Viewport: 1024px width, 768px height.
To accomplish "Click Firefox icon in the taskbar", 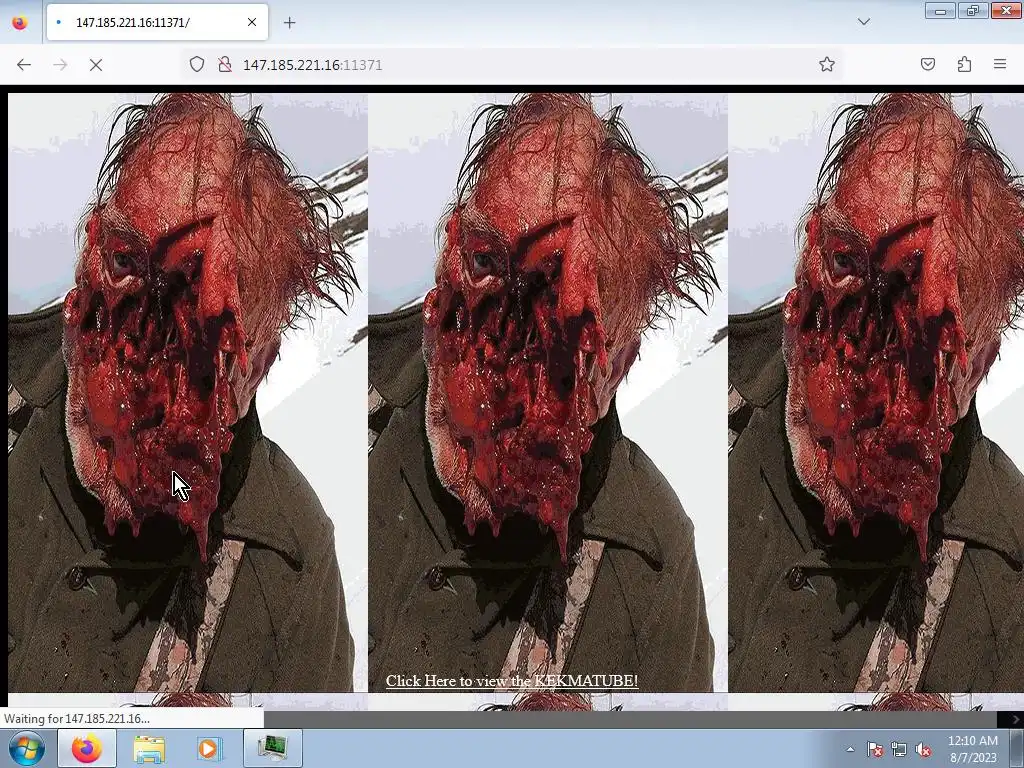I will 88,748.
